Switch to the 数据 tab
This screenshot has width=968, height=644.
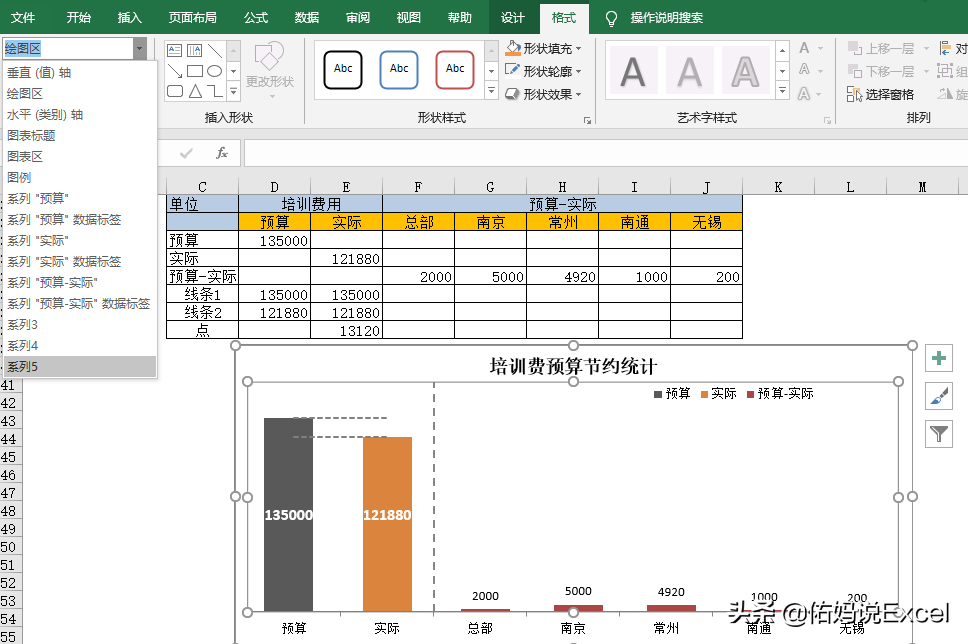coord(306,17)
